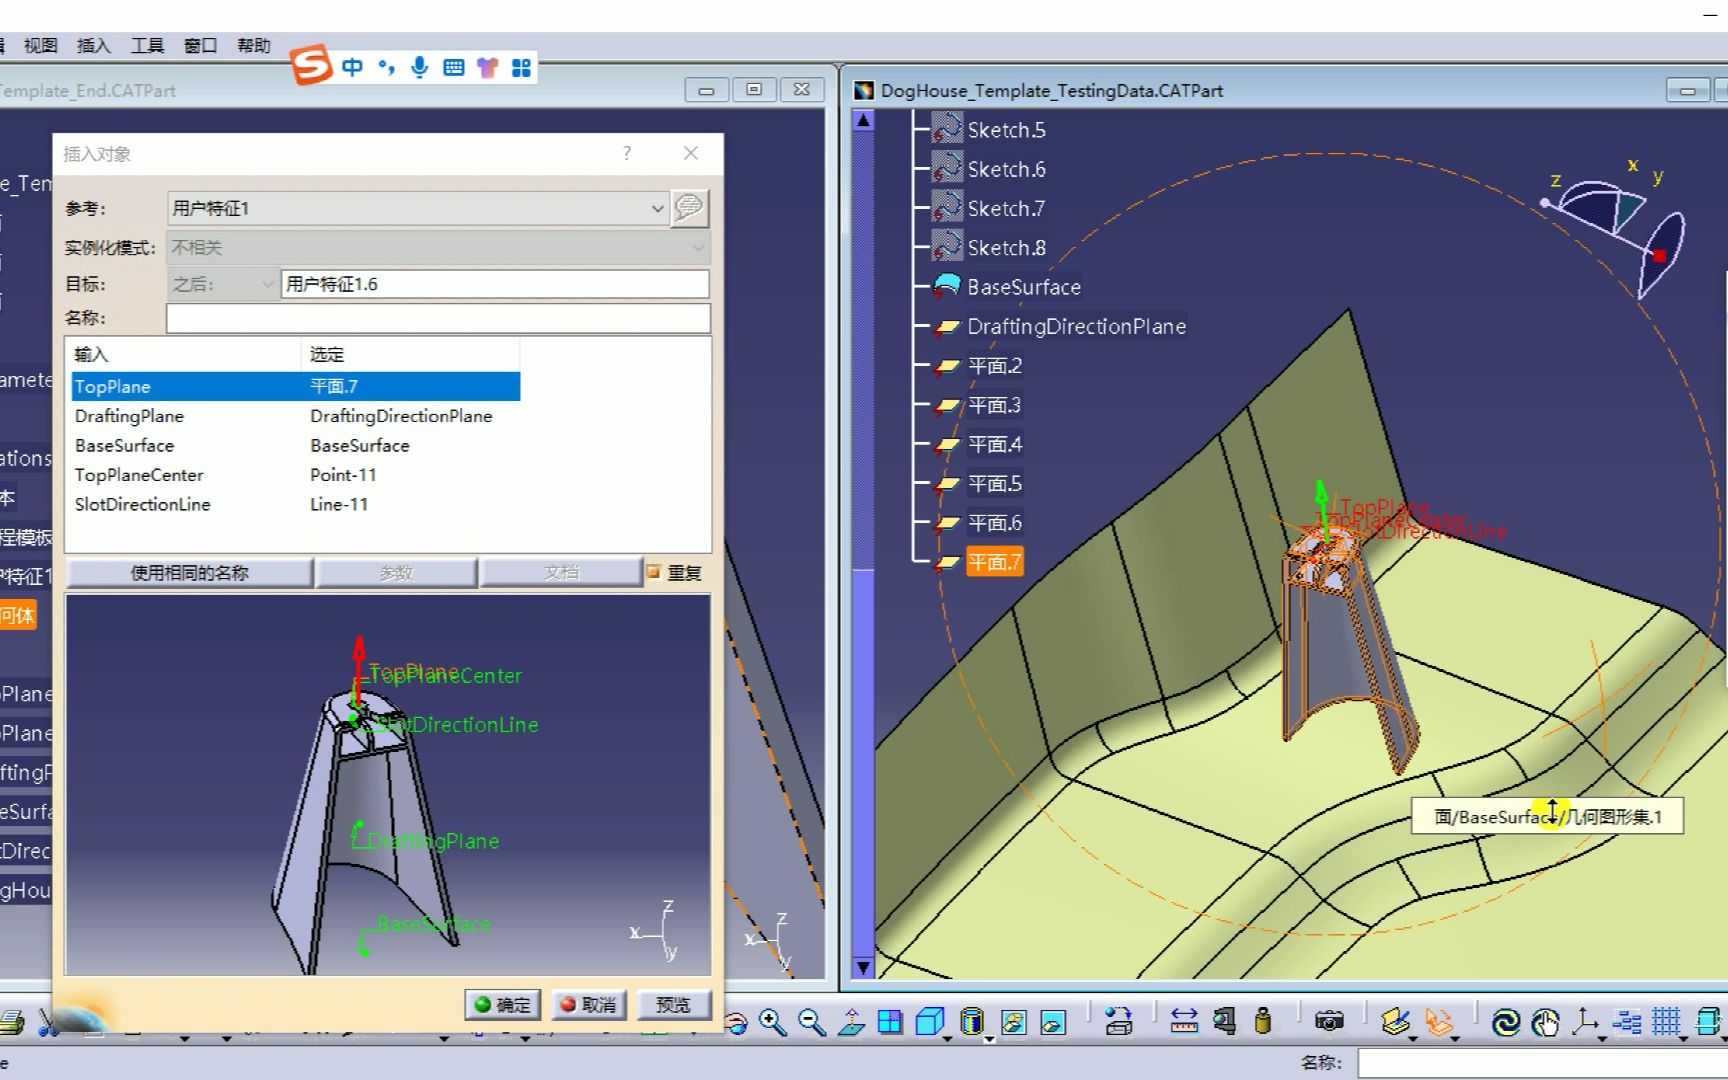Screen dimensions: 1728x1080
Task: Open the render style dropdown arrow
Action: pos(990,1040)
